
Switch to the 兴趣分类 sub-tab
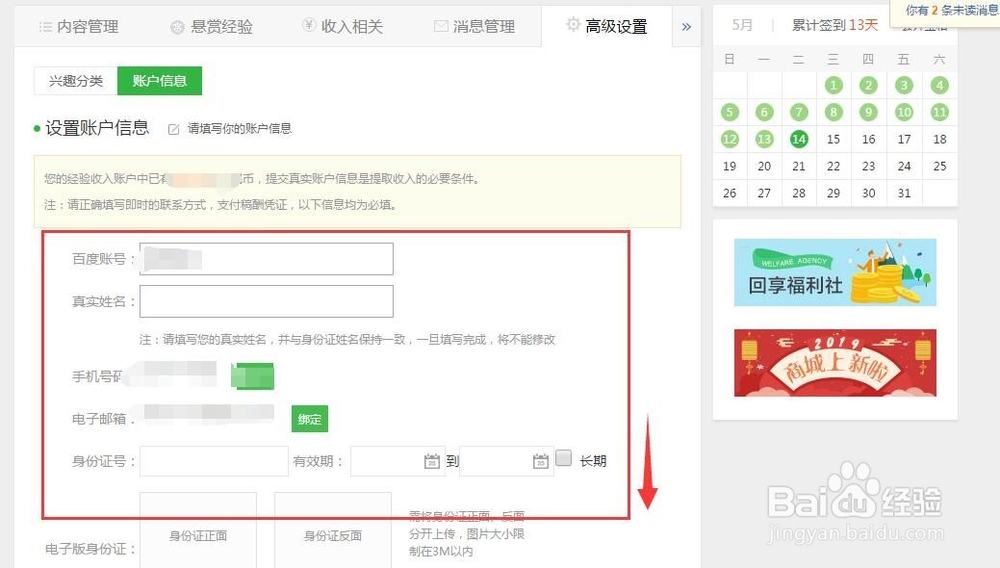click(x=76, y=81)
